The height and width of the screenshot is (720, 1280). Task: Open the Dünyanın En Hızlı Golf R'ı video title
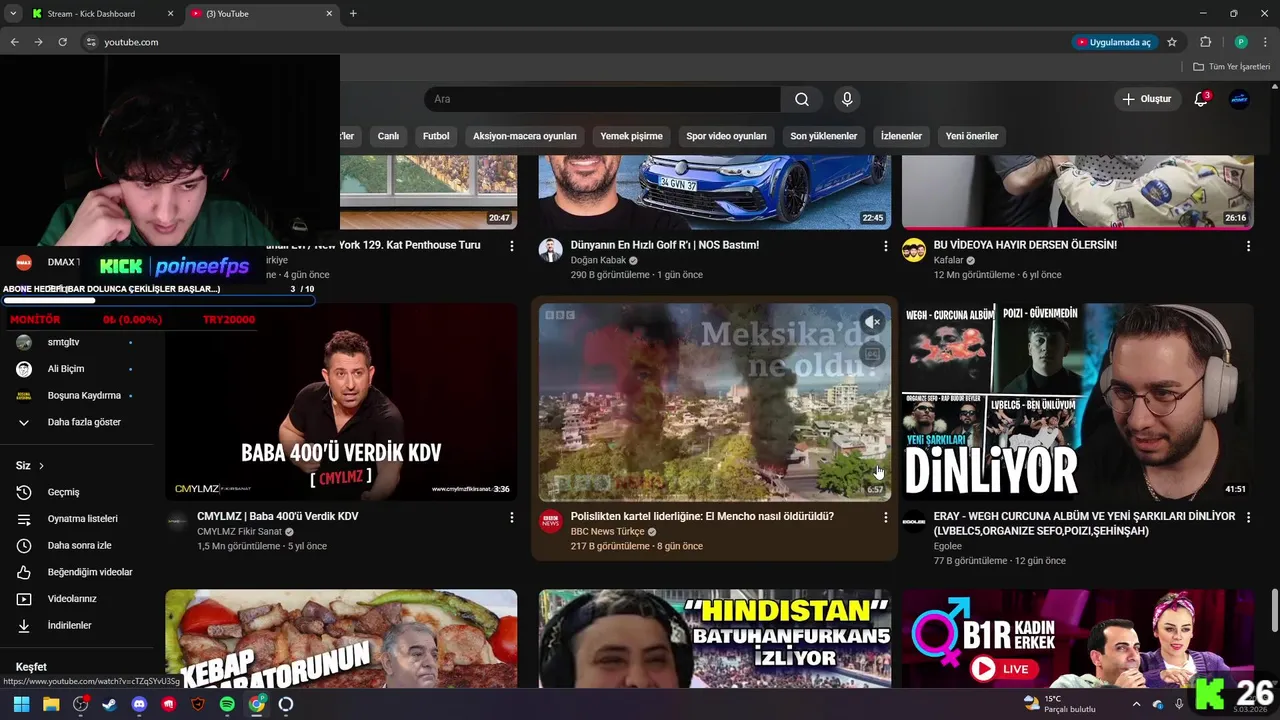coord(665,245)
